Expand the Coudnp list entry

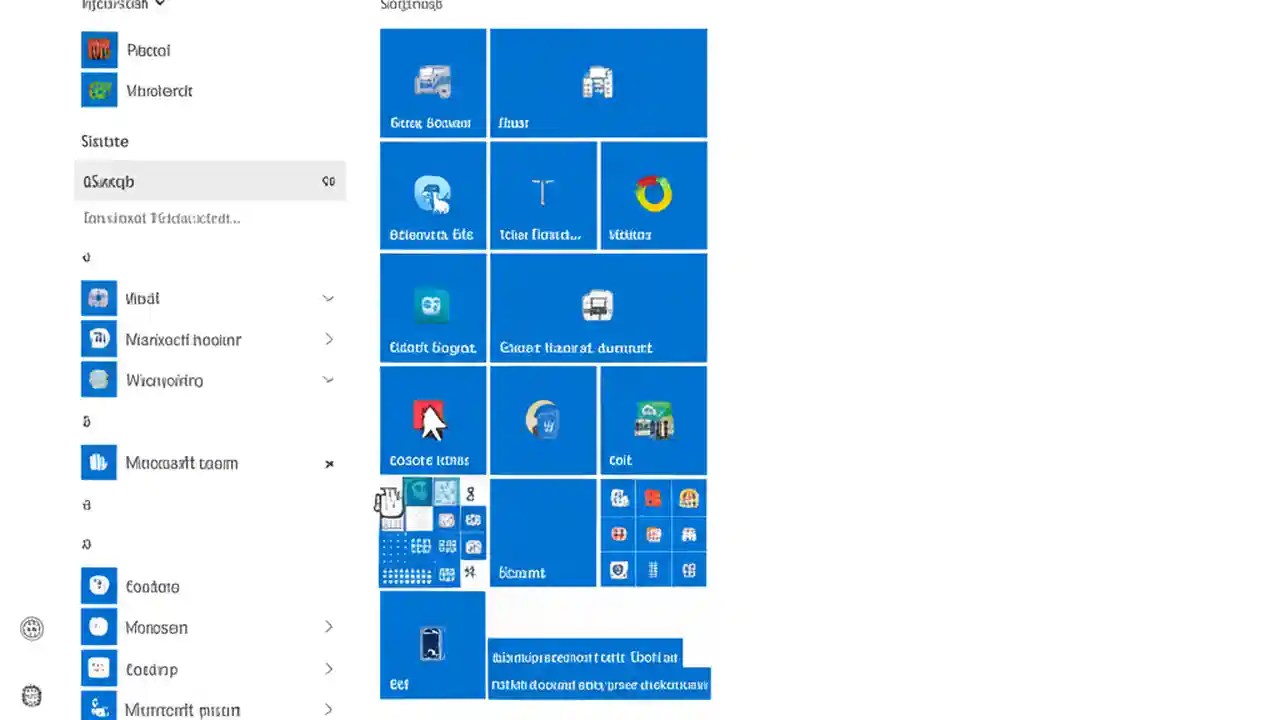tap(329, 668)
